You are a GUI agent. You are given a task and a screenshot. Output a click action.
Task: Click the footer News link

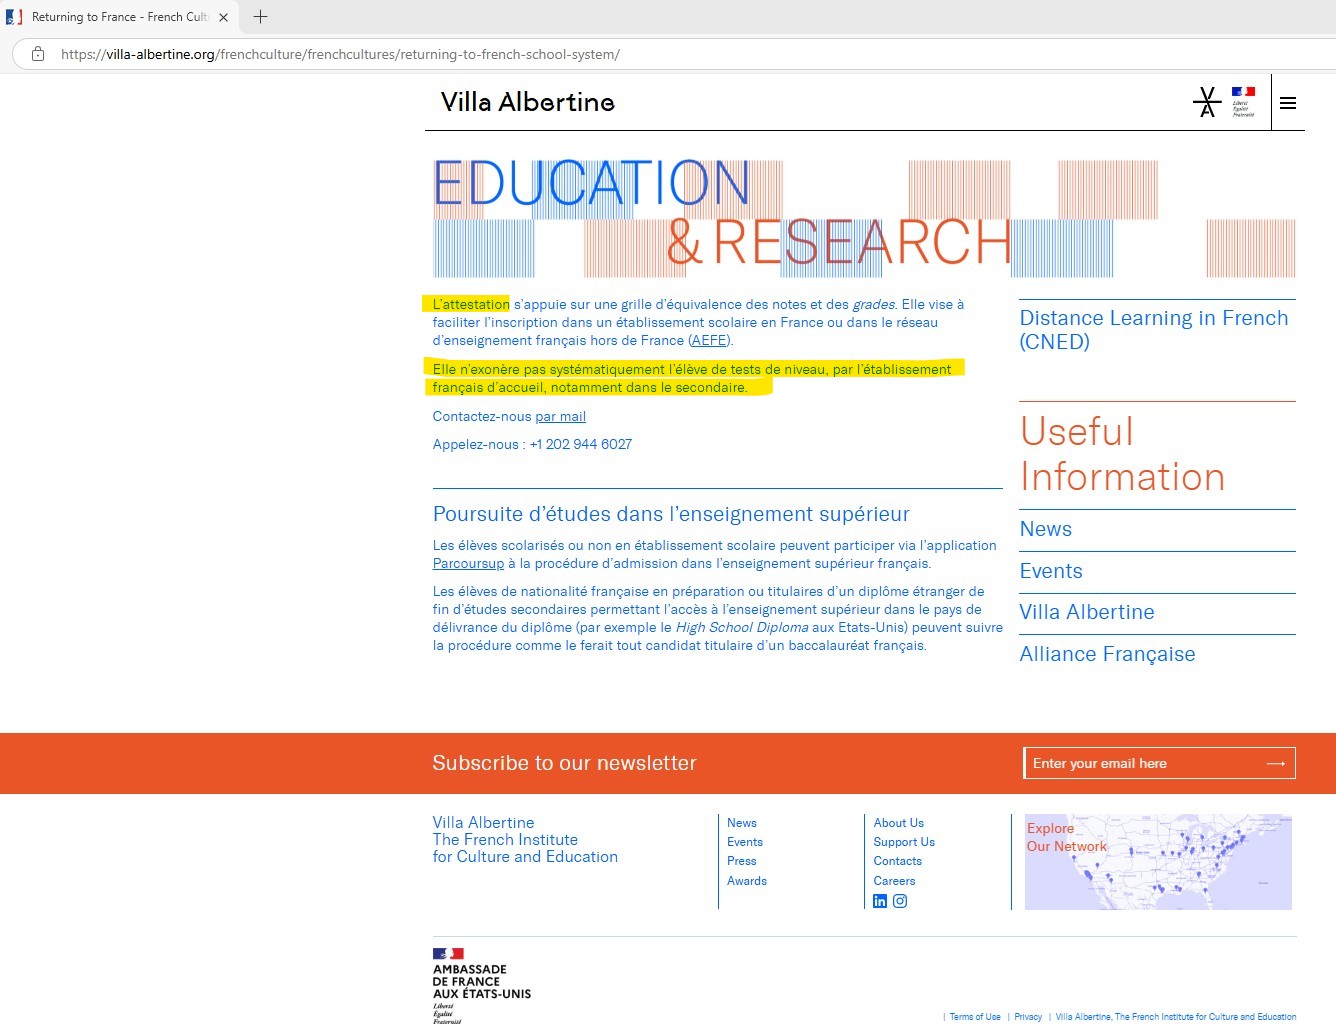pyautogui.click(x=741, y=823)
